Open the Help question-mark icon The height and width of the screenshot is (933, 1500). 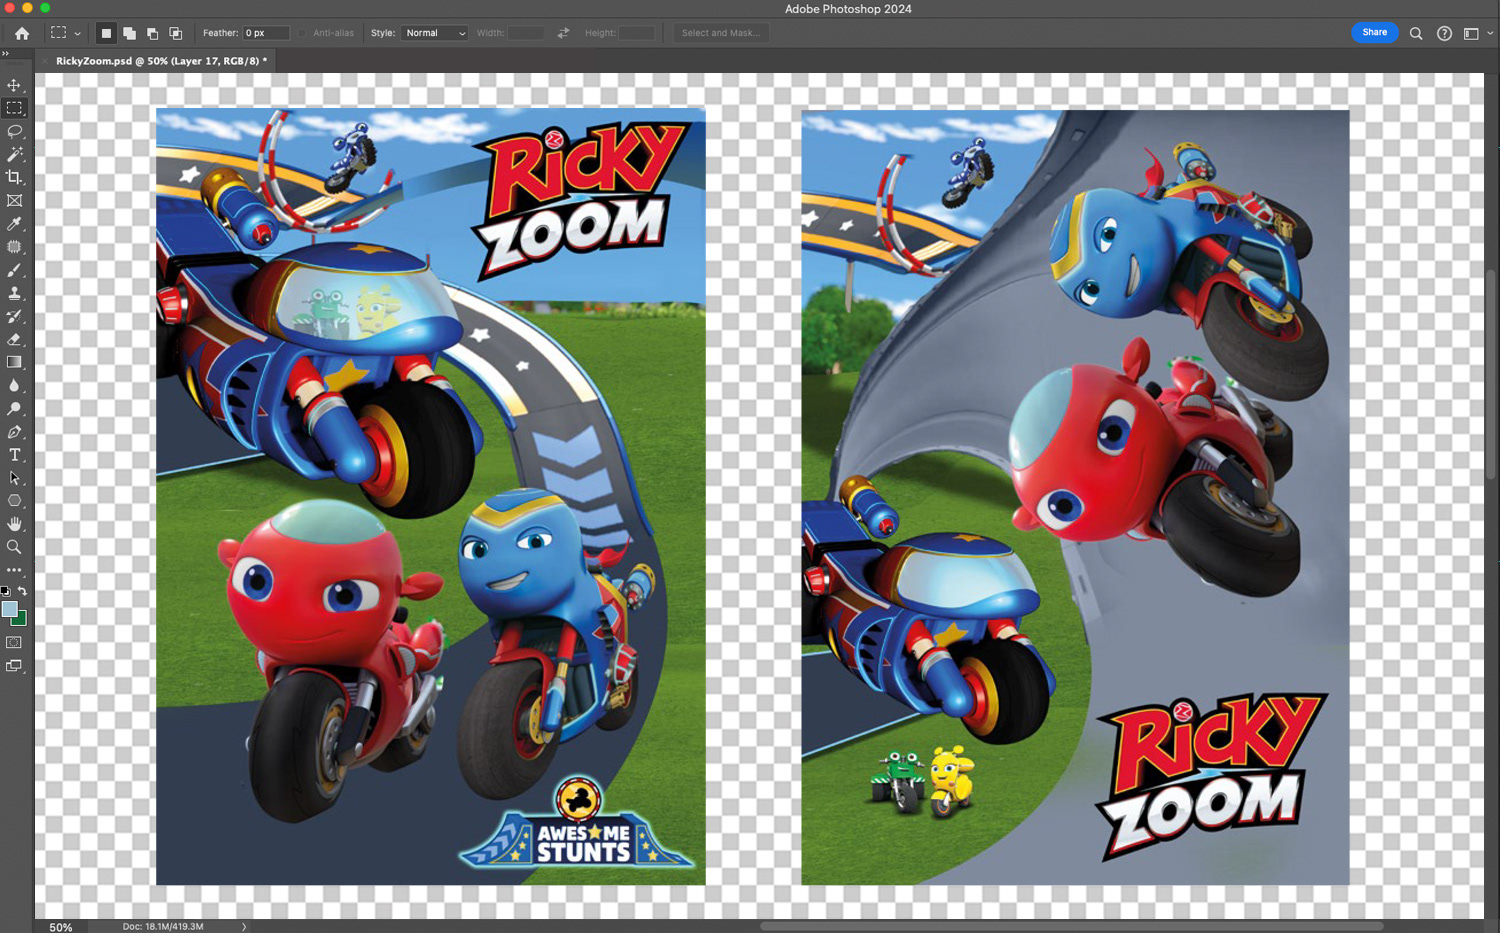1444,33
